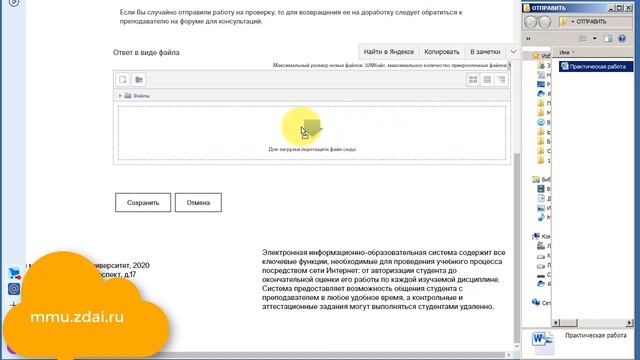
Task: Open the Documents library in Explorer tree
Action: (544, 198)
